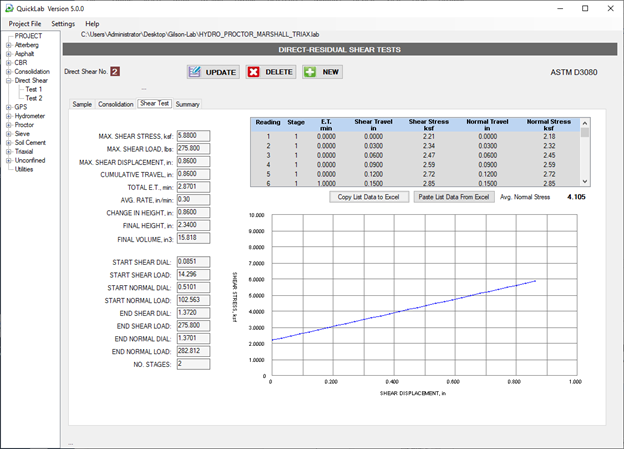
Task: Click the END SHEAR DIAL field
Action: (x=193, y=312)
